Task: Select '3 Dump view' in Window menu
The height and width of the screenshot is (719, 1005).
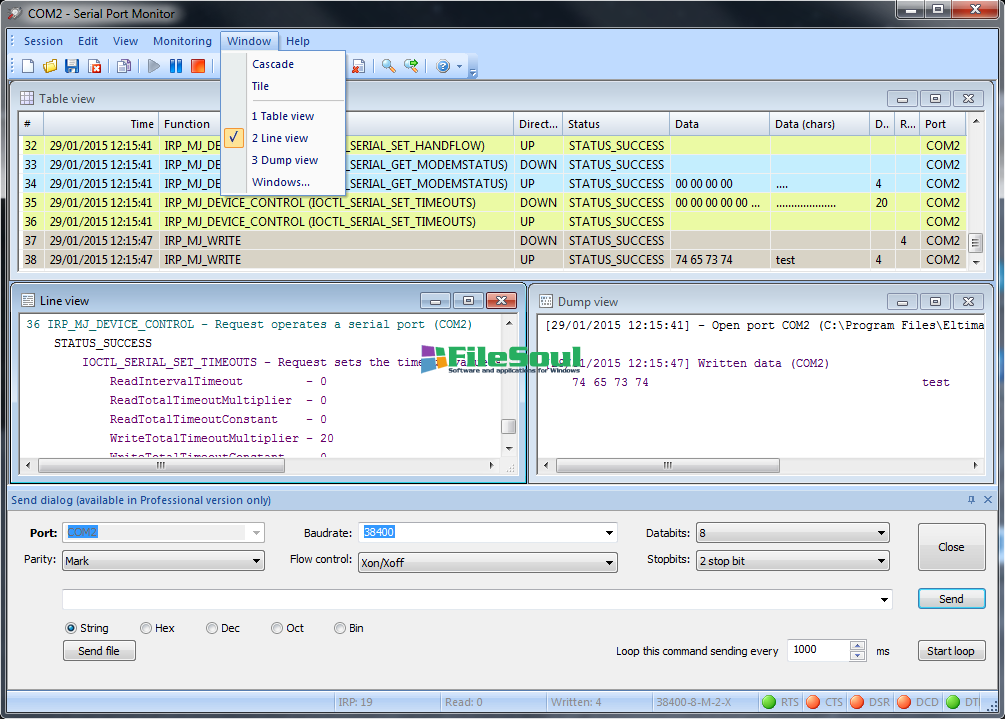Action: point(285,160)
